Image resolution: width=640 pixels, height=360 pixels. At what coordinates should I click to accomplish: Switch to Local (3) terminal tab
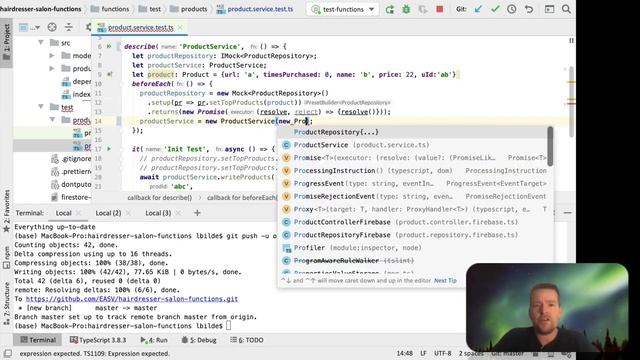click(158, 213)
